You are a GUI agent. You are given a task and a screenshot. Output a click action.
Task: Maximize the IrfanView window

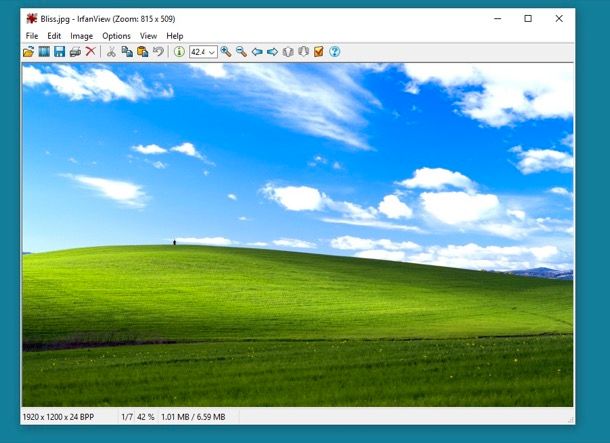click(528, 18)
